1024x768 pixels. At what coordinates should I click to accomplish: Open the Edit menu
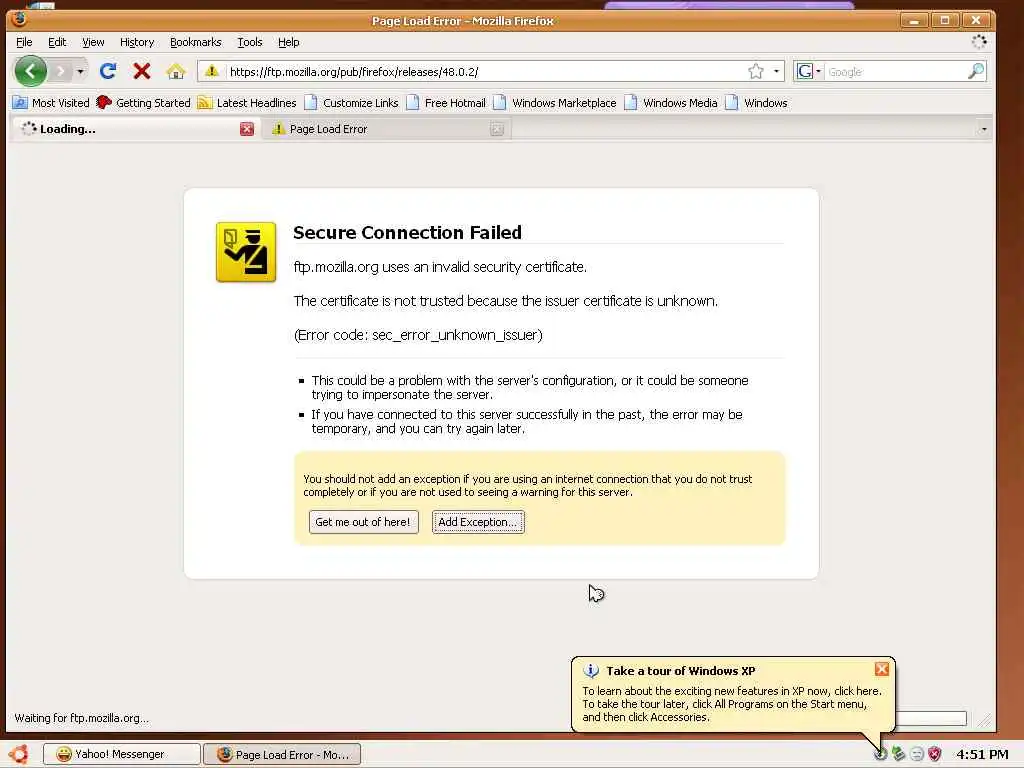[57, 42]
